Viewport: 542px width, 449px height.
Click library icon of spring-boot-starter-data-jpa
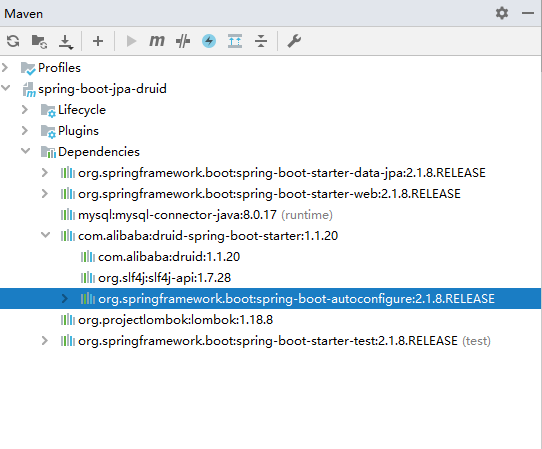coord(68,172)
